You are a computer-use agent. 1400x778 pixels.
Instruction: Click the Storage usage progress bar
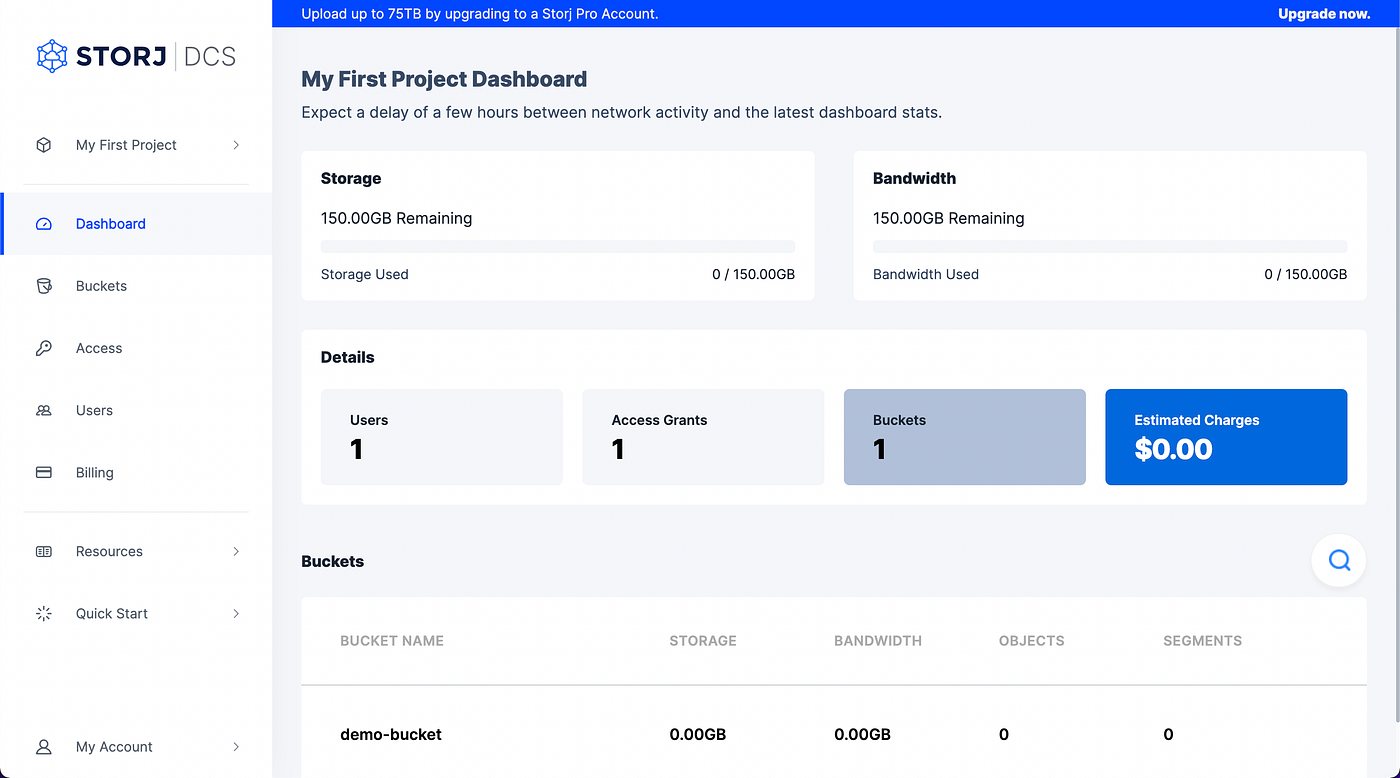pyautogui.click(x=558, y=246)
